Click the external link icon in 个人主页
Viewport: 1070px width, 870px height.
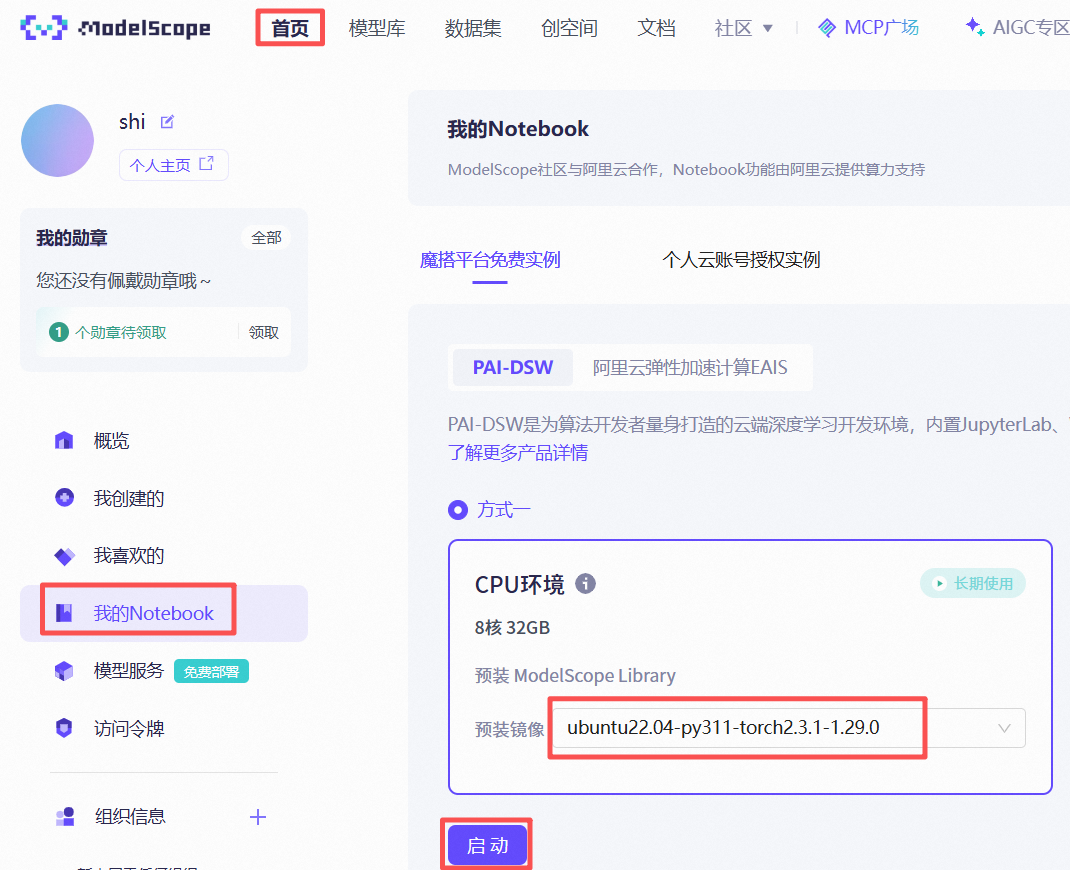(x=206, y=164)
